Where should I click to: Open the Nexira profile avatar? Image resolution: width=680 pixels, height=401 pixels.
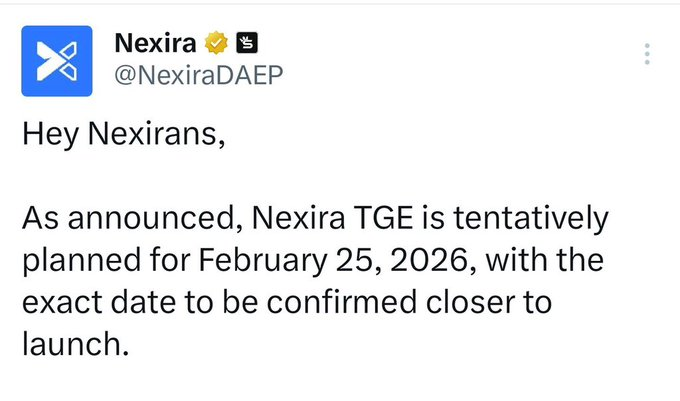coord(58,60)
